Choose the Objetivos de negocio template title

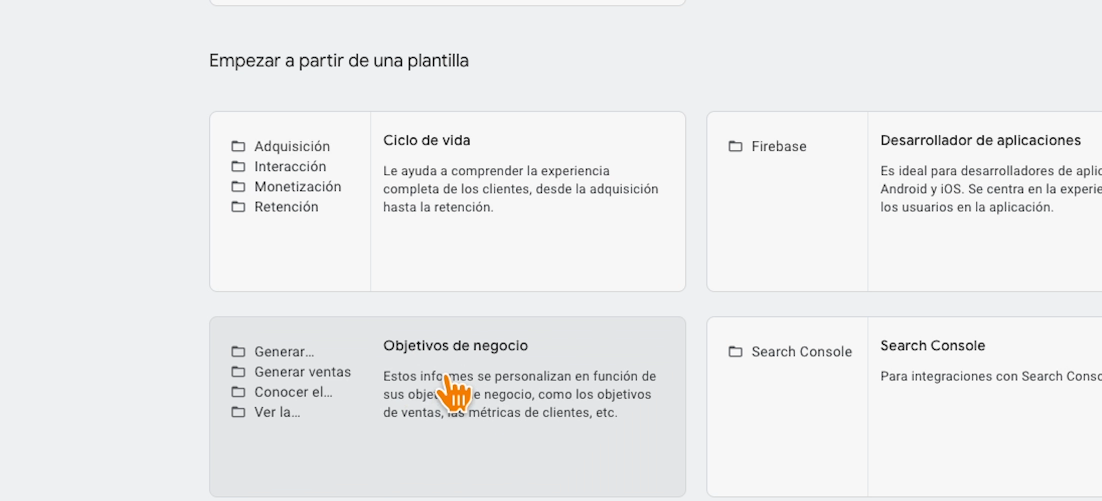(x=455, y=345)
